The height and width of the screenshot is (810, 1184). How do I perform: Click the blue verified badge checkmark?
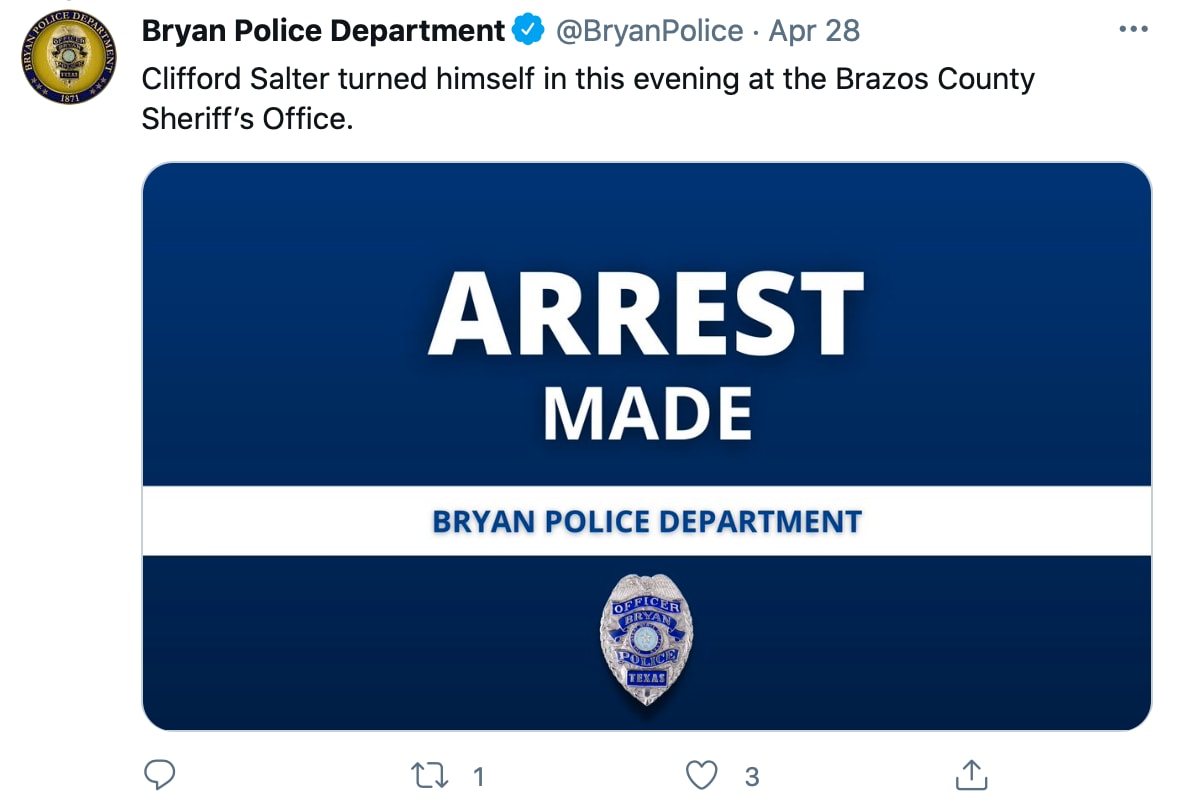coord(527,31)
